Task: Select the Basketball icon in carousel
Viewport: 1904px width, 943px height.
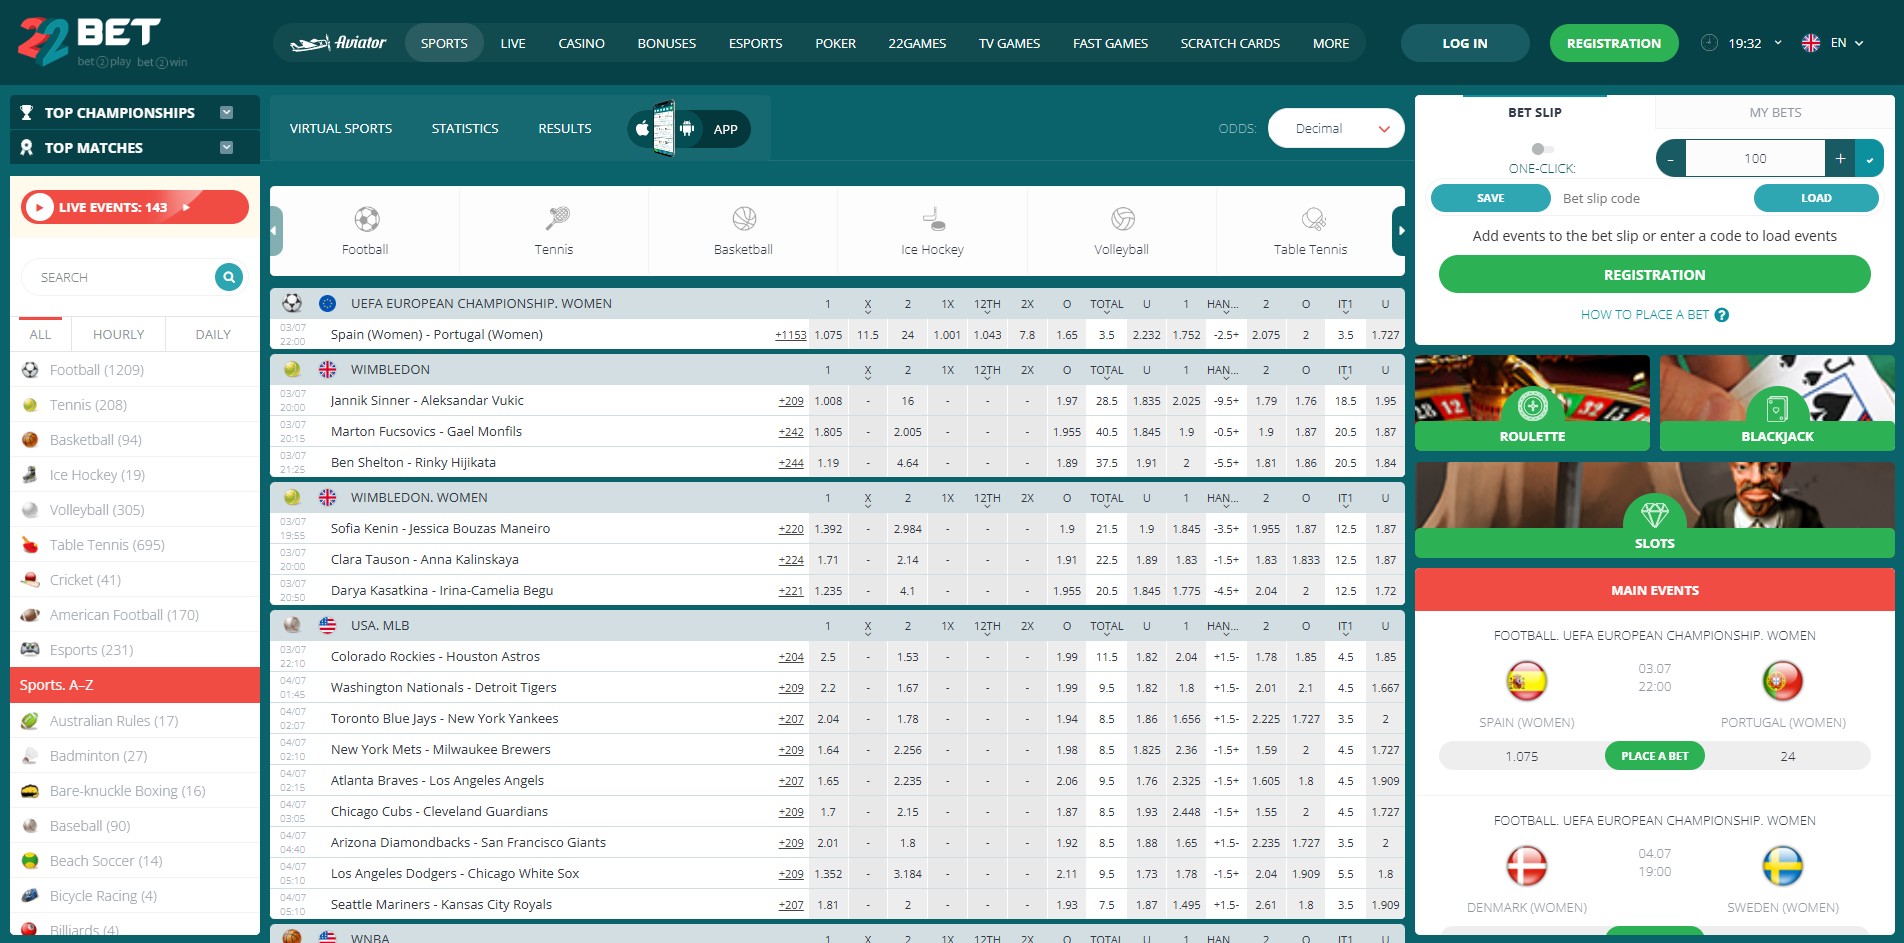Action: click(x=744, y=218)
